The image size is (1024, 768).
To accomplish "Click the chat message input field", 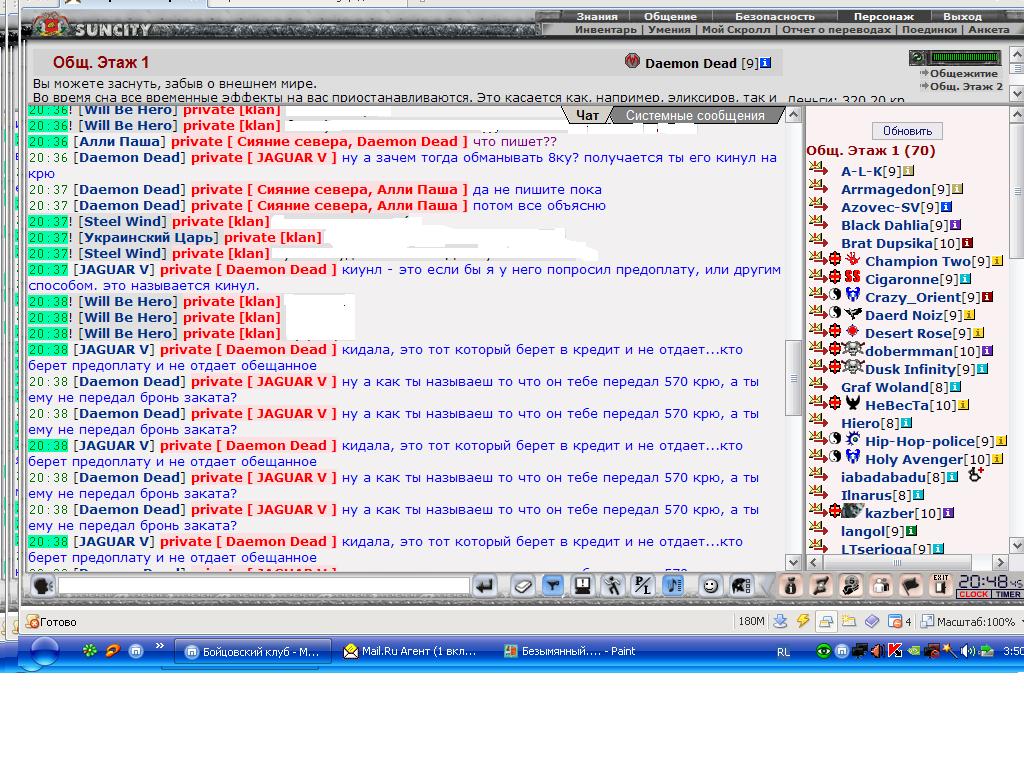I will point(263,586).
